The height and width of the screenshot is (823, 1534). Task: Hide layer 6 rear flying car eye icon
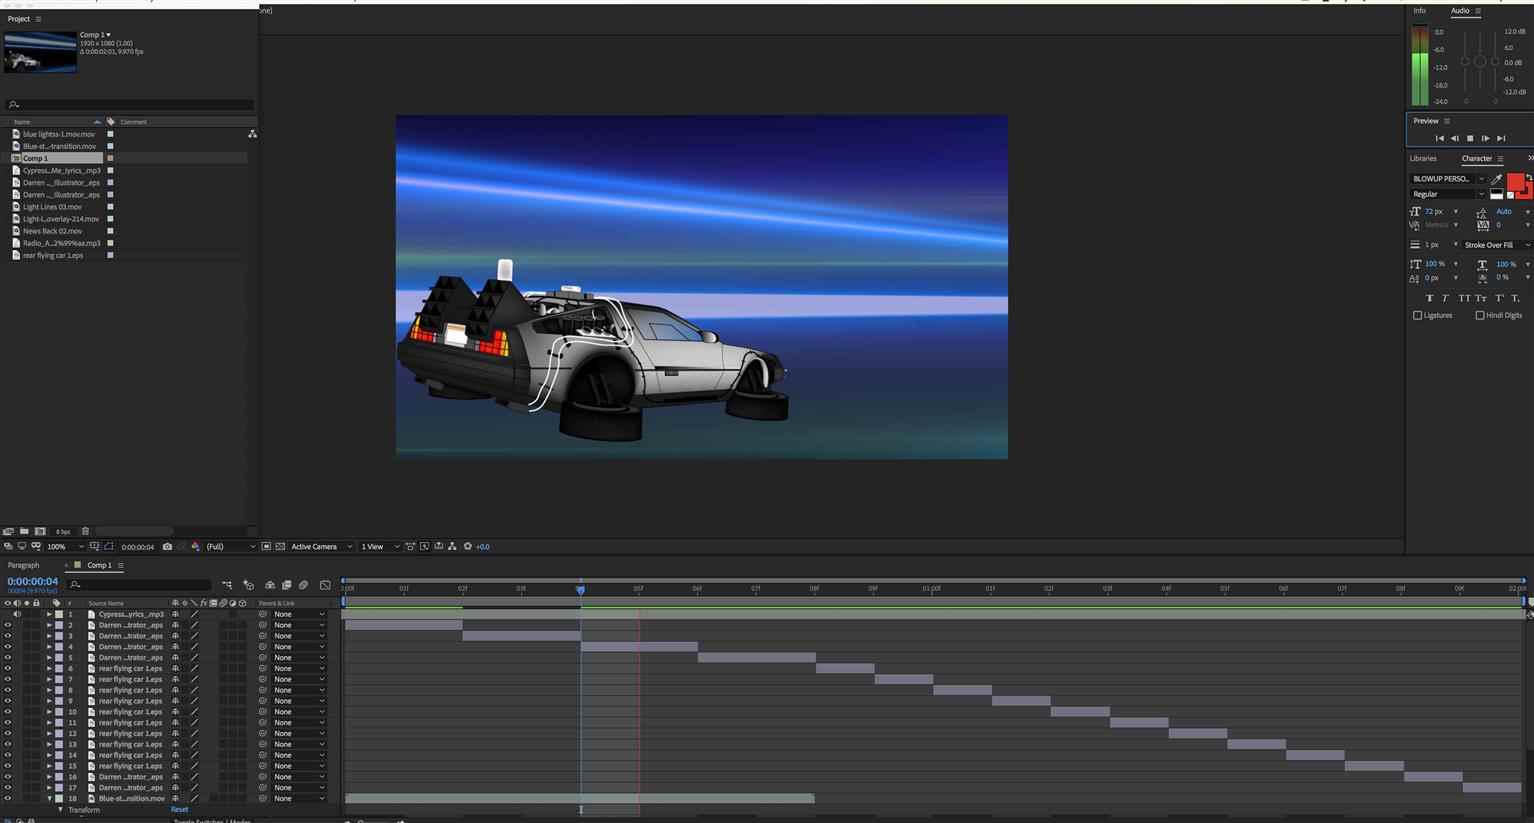pos(8,668)
